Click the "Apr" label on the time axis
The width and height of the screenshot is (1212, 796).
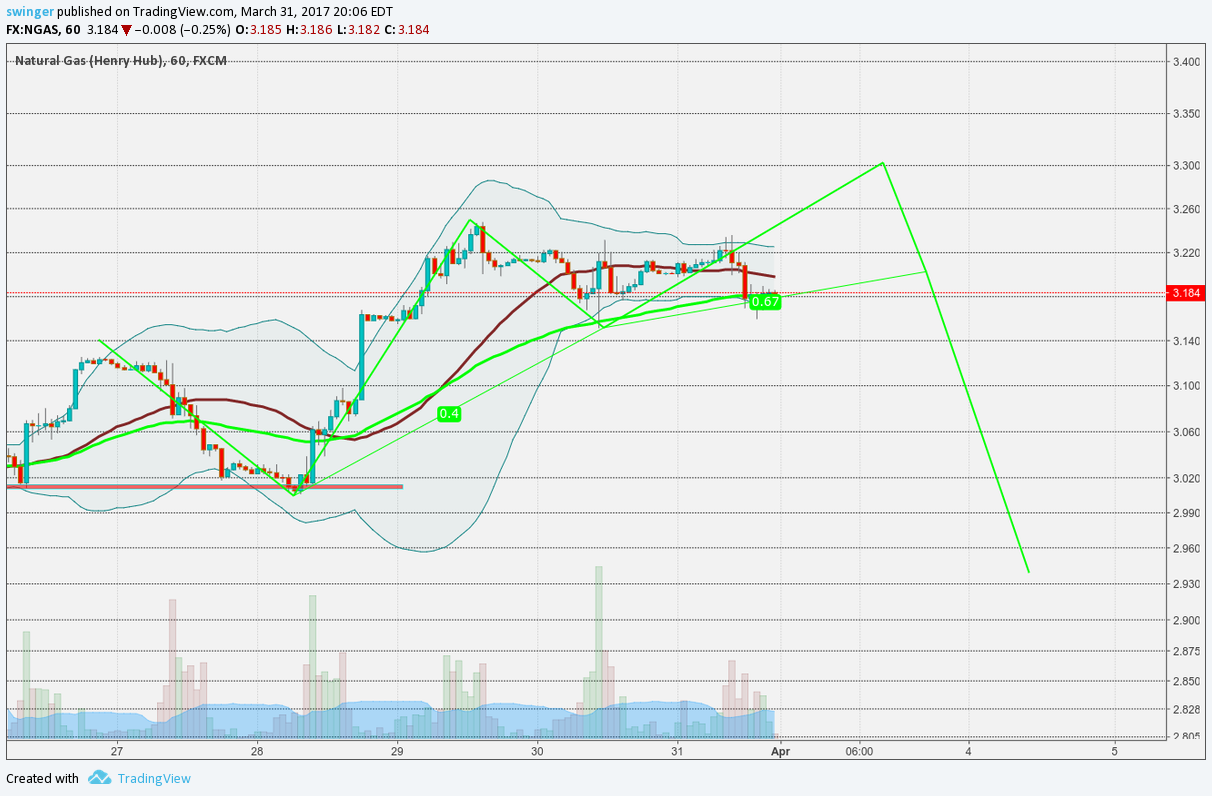(782, 751)
